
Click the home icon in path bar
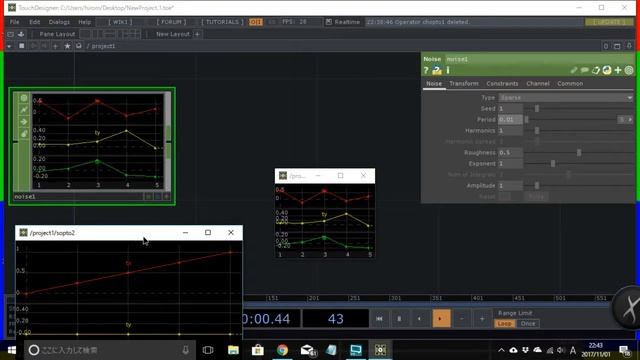click(x=79, y=46)
